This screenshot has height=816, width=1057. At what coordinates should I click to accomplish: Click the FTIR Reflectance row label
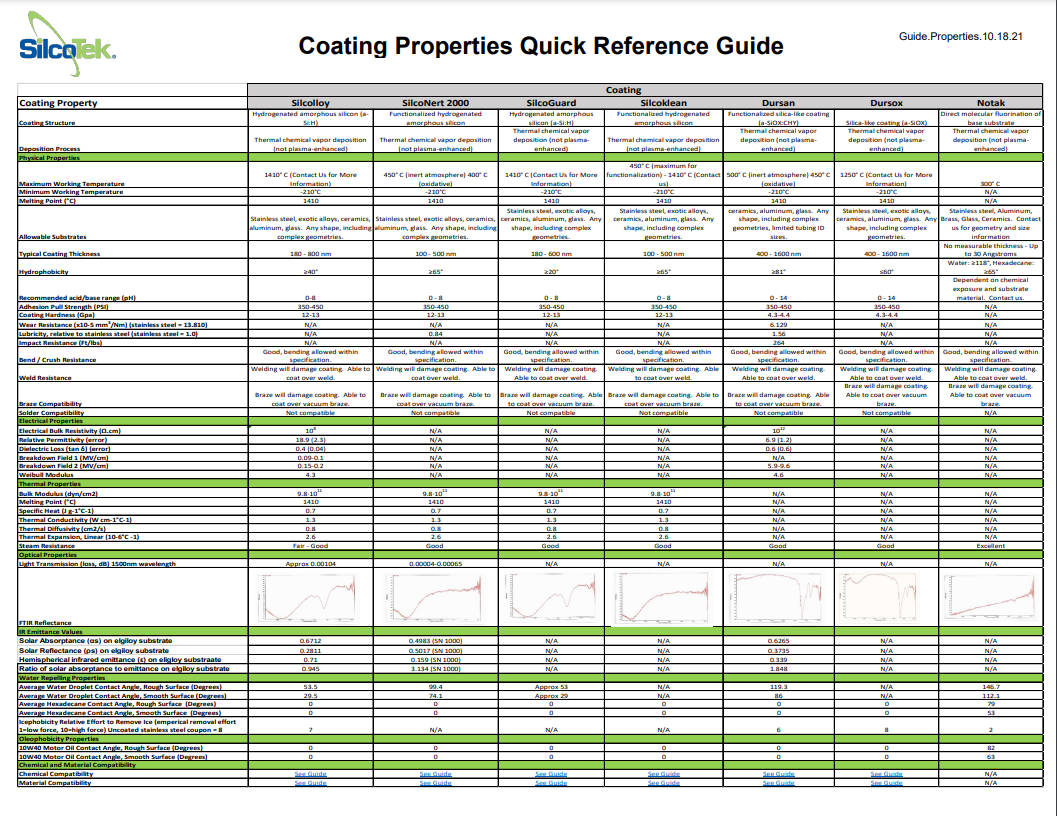tap(45, 623)
